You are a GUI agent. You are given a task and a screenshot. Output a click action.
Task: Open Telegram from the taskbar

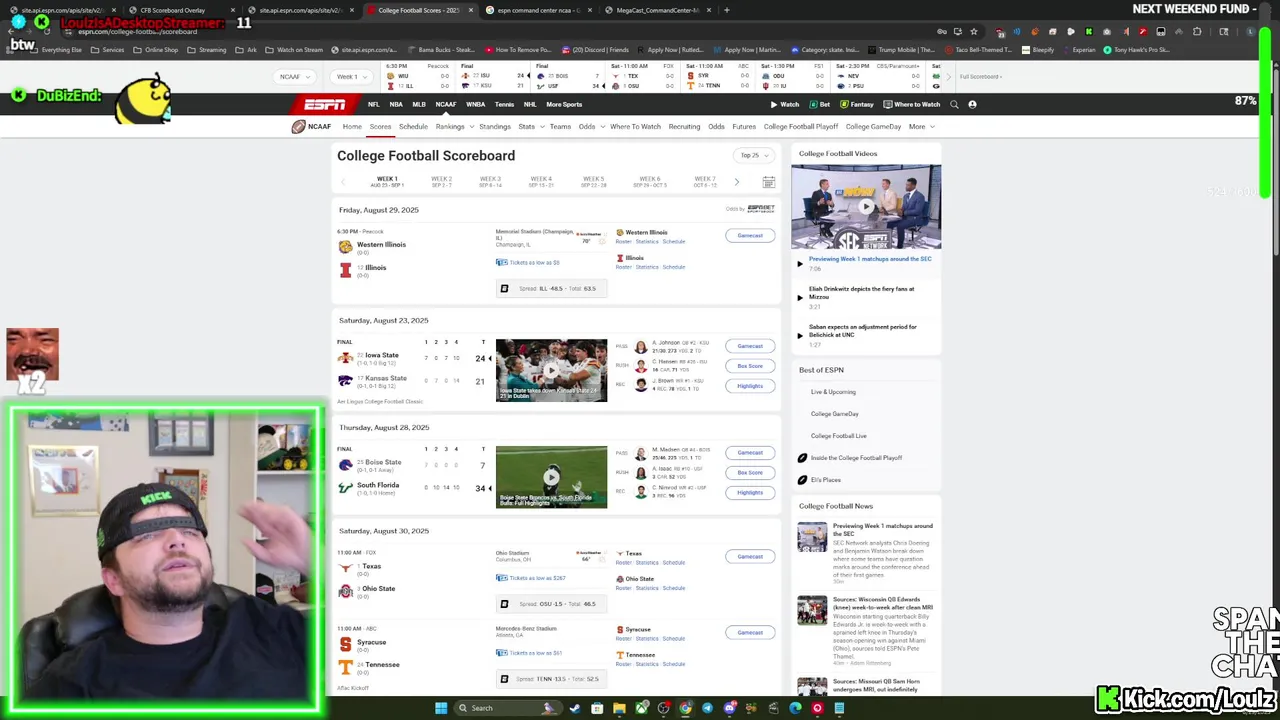tap(707, 708)
